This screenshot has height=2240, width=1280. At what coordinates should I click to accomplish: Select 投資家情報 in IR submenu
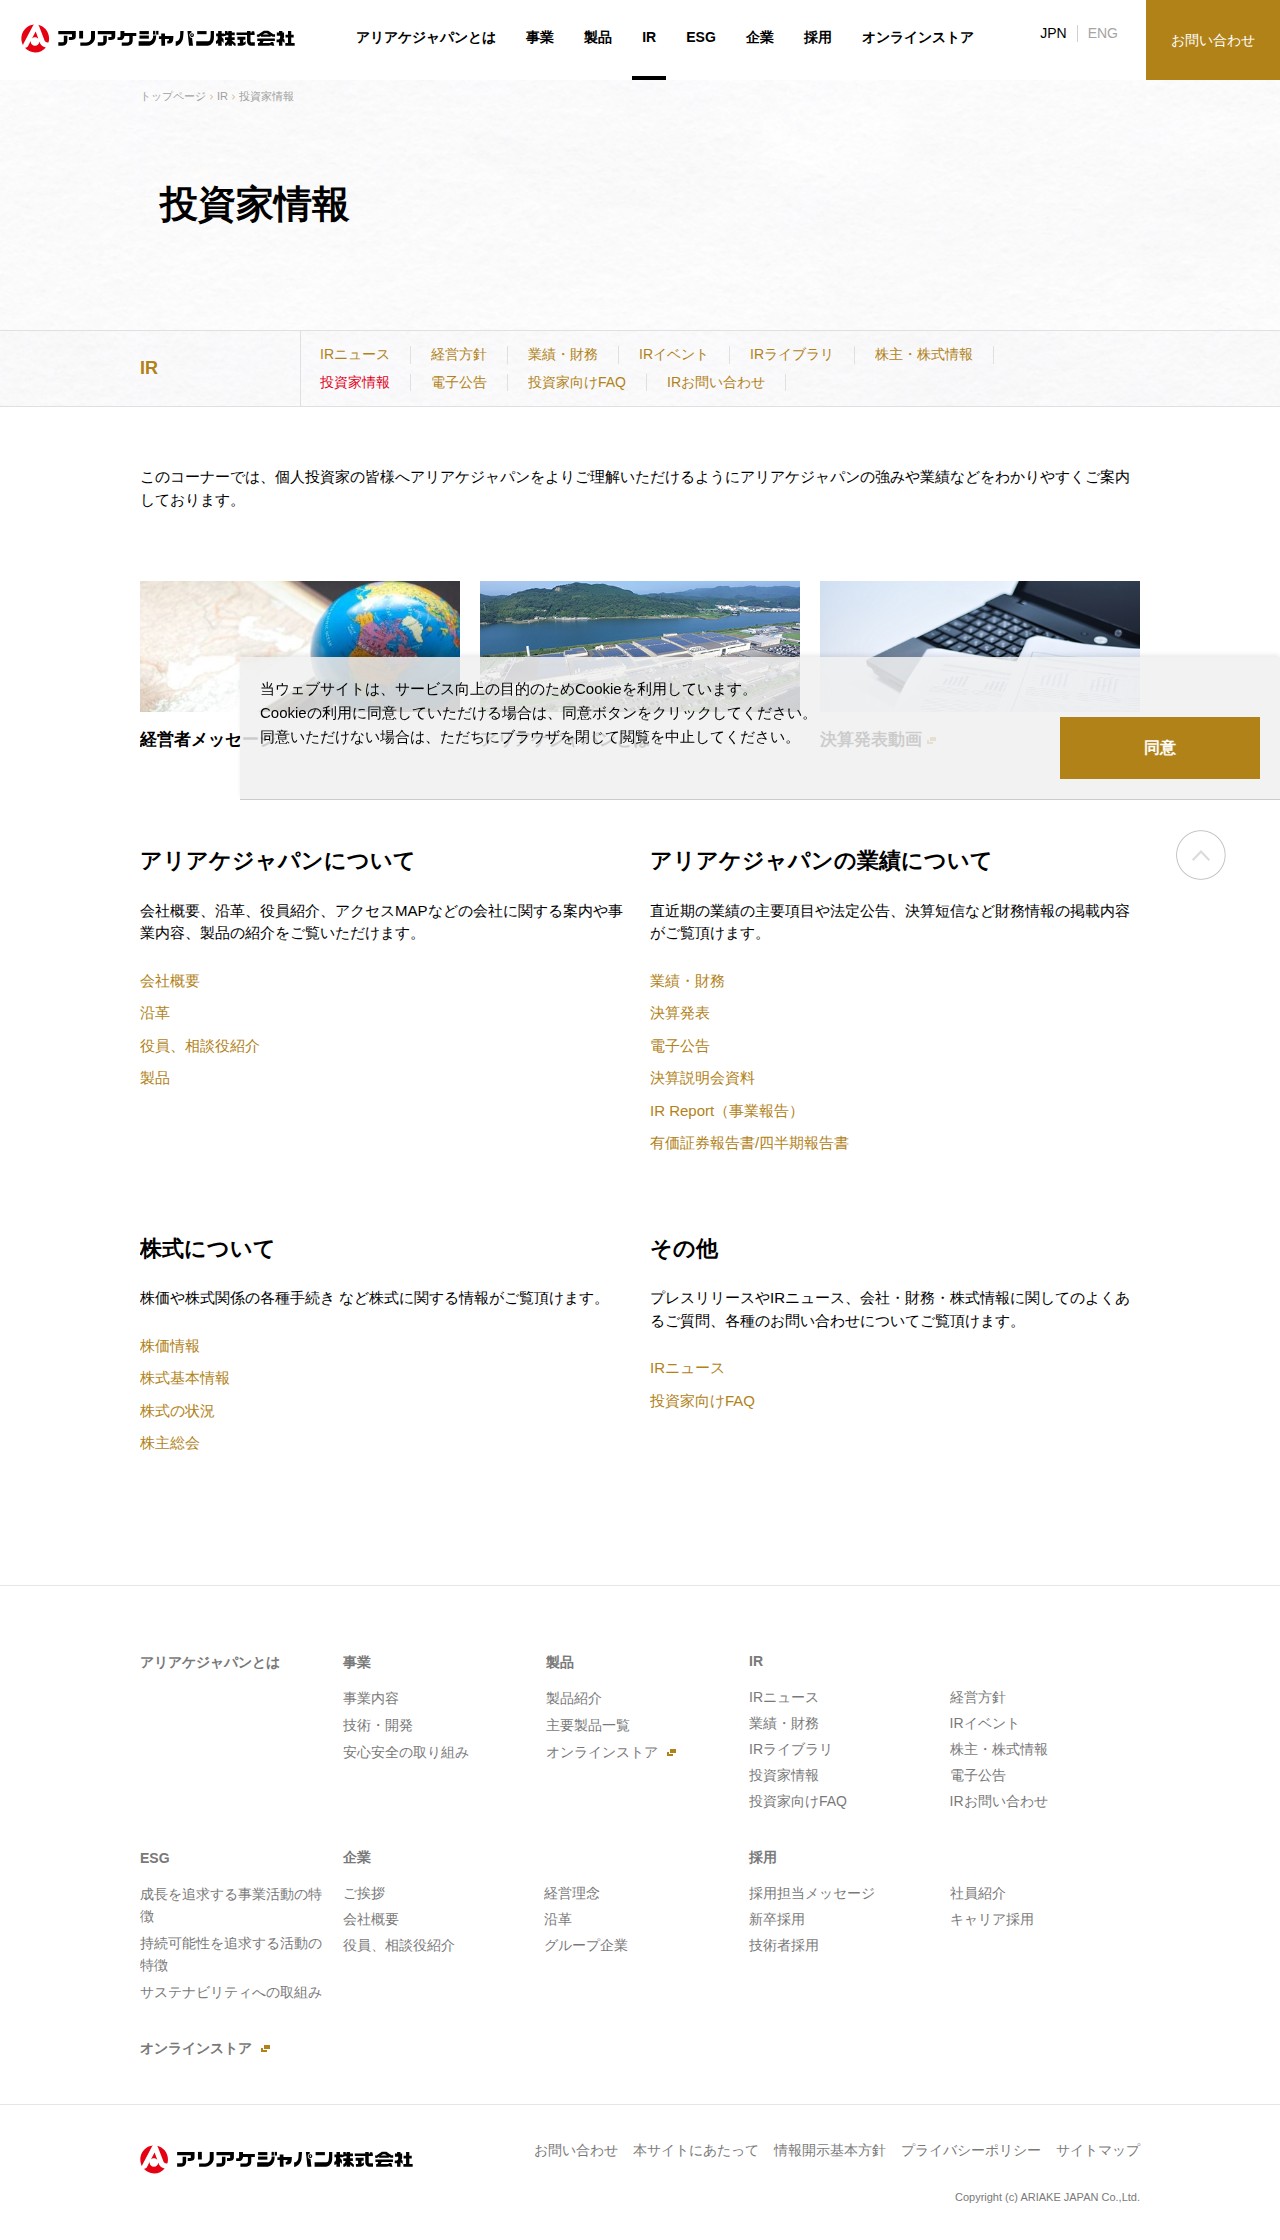pos(355,382)
